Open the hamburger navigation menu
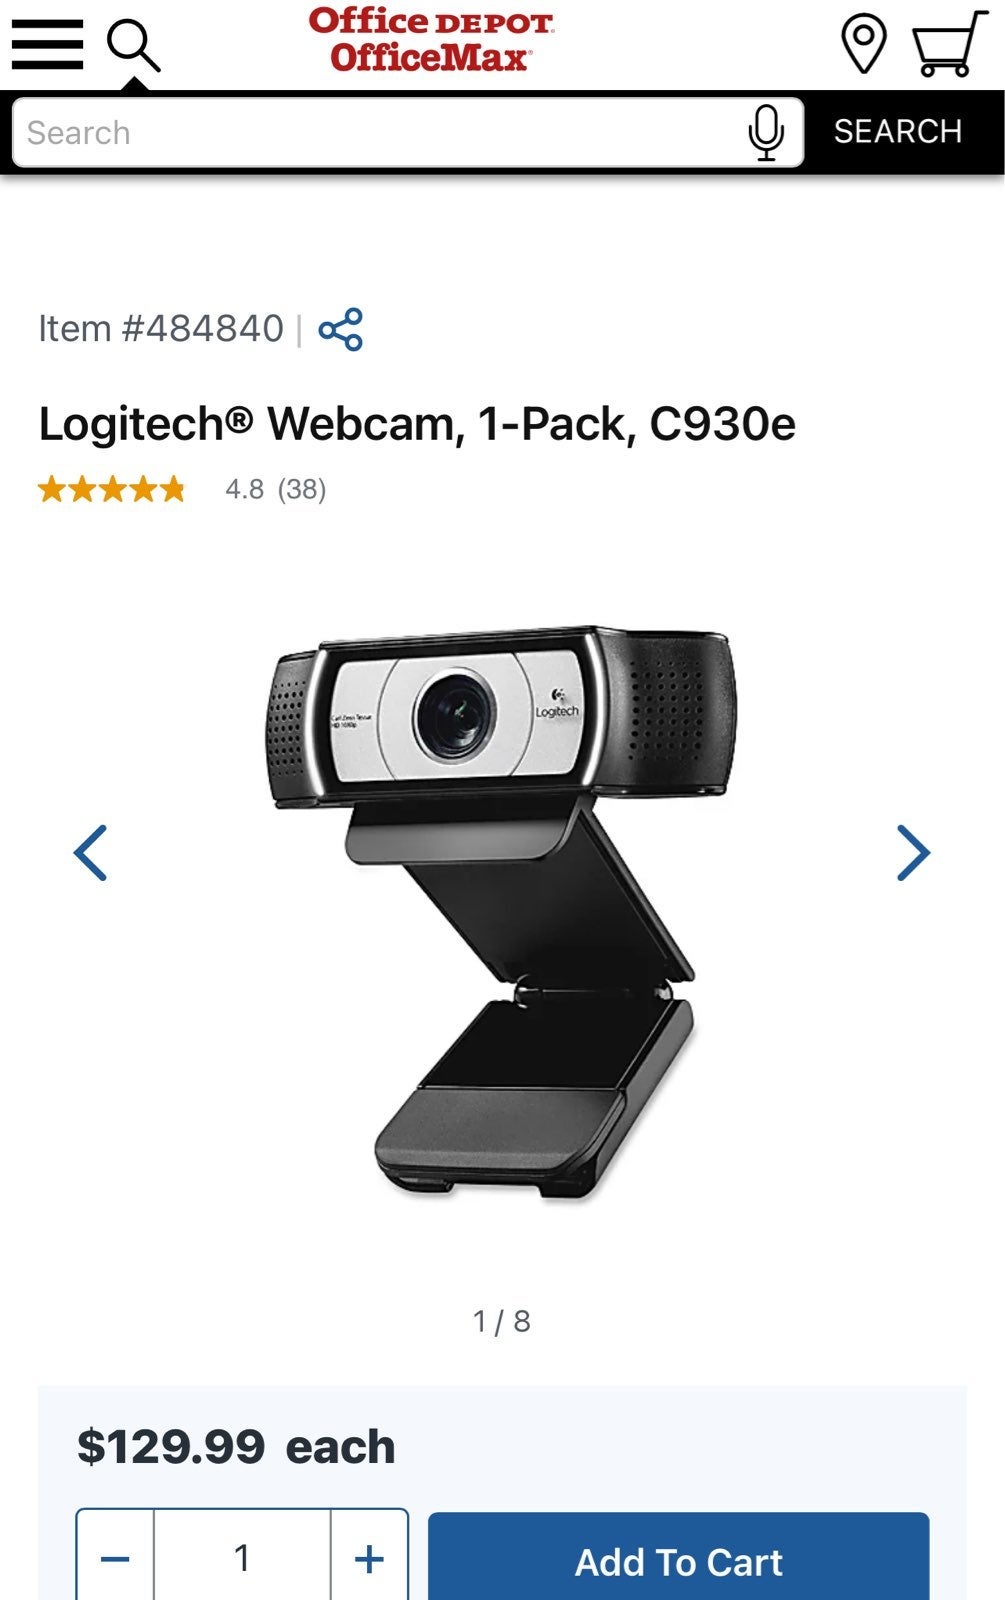Screen dimensions: 1005x1600 (47, 45)
